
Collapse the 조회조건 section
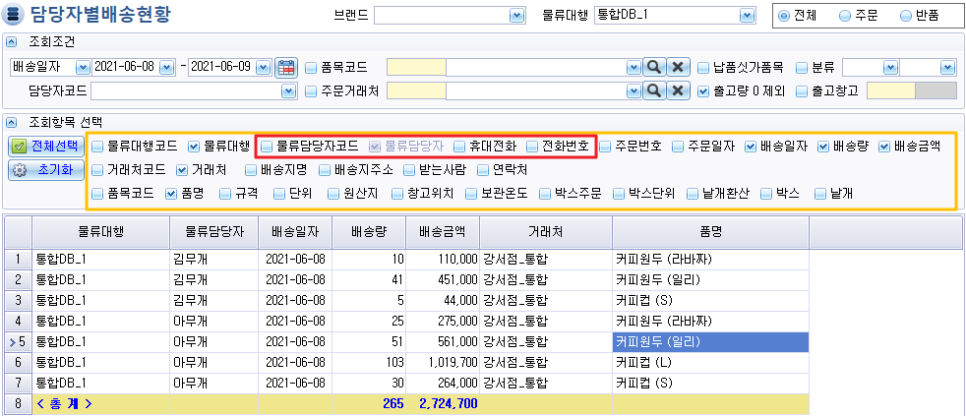point(10,42)
